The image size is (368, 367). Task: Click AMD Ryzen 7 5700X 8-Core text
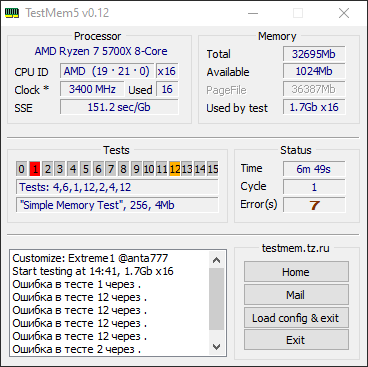tap(101, 51)
